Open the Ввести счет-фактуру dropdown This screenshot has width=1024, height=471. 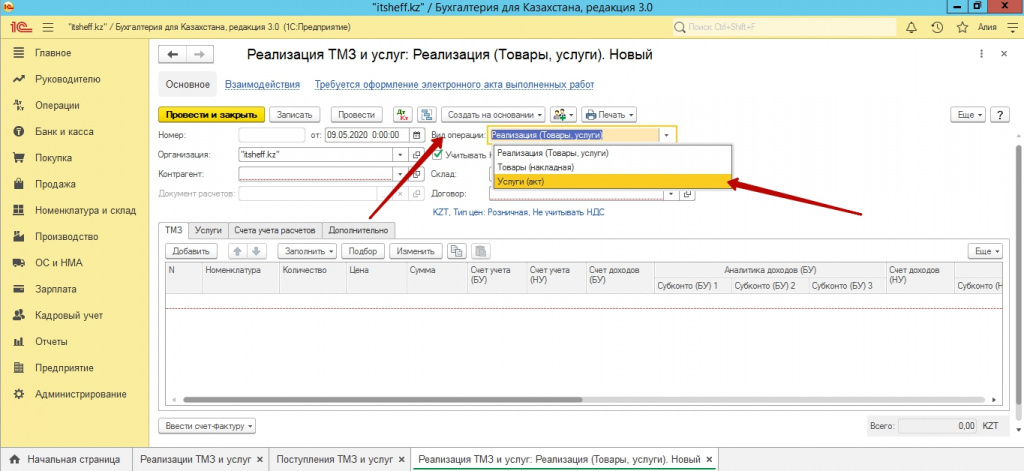(208, 426)
